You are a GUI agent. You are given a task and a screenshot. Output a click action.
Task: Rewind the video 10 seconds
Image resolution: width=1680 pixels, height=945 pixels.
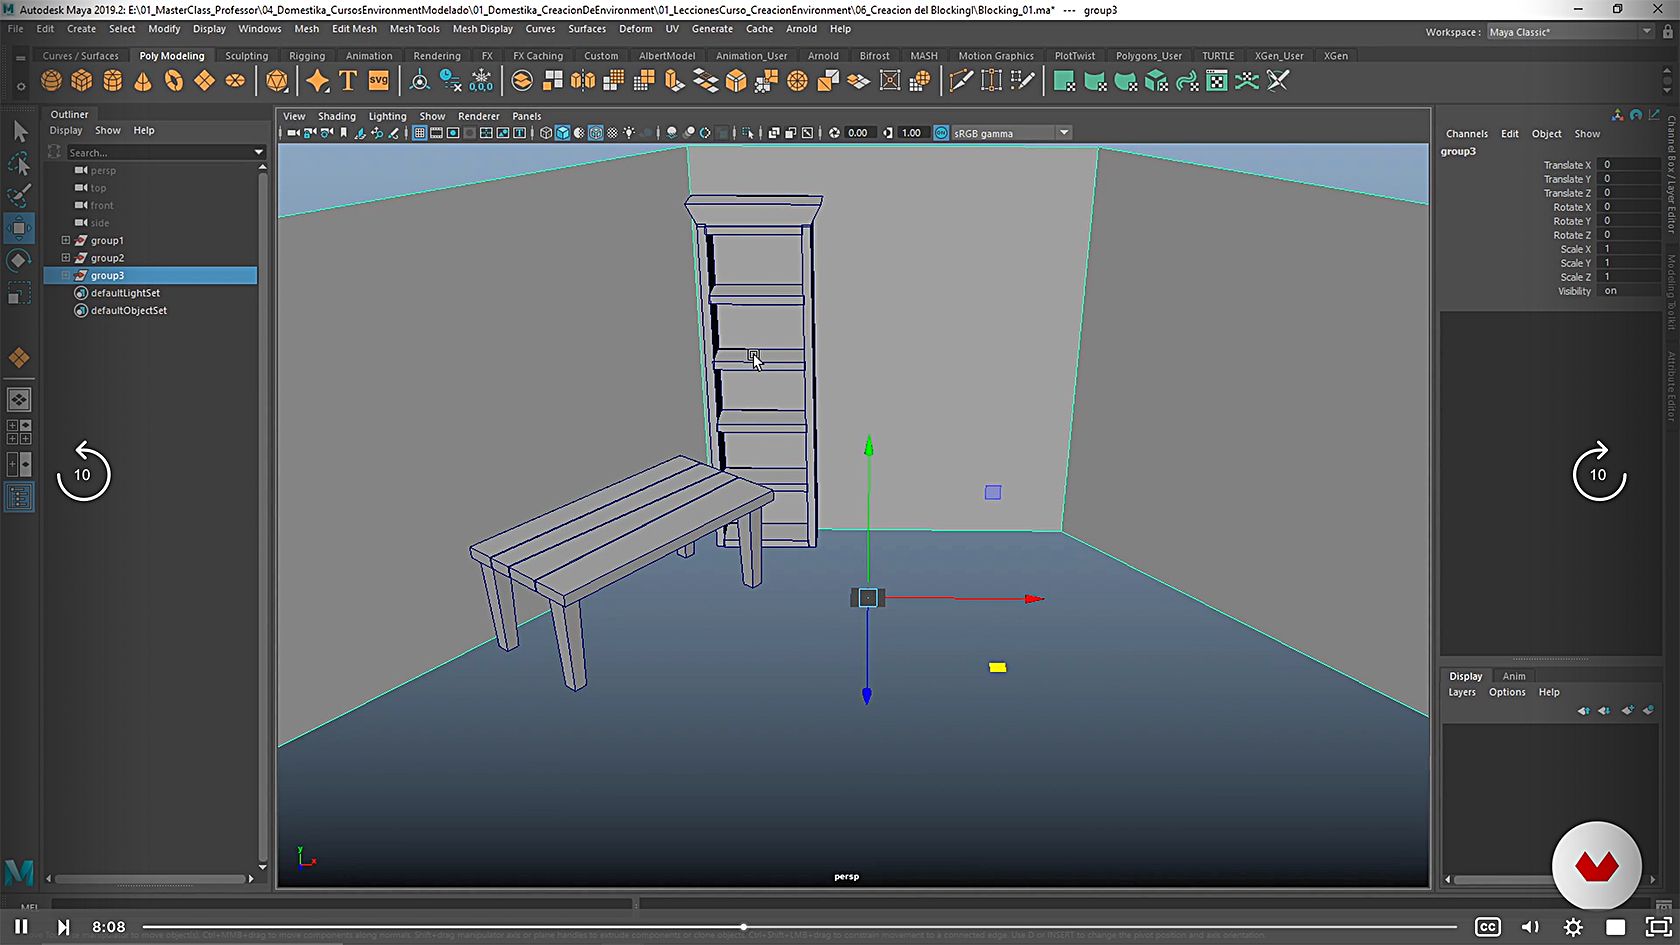pos(83,473)
